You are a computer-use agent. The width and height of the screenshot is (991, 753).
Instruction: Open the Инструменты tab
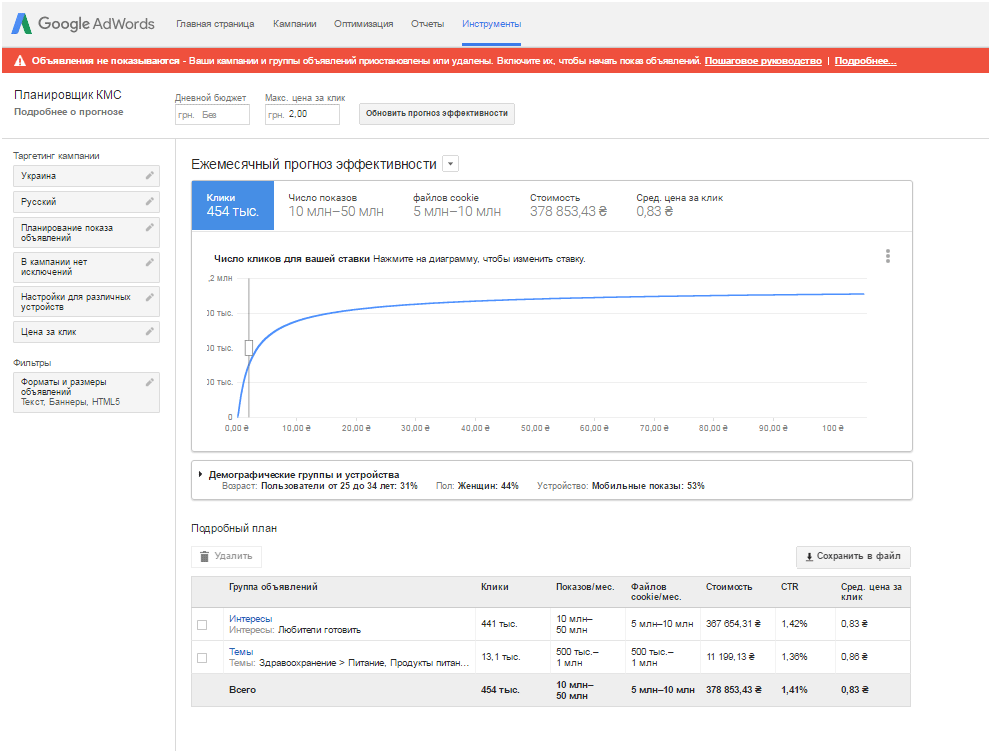point(492,24)
